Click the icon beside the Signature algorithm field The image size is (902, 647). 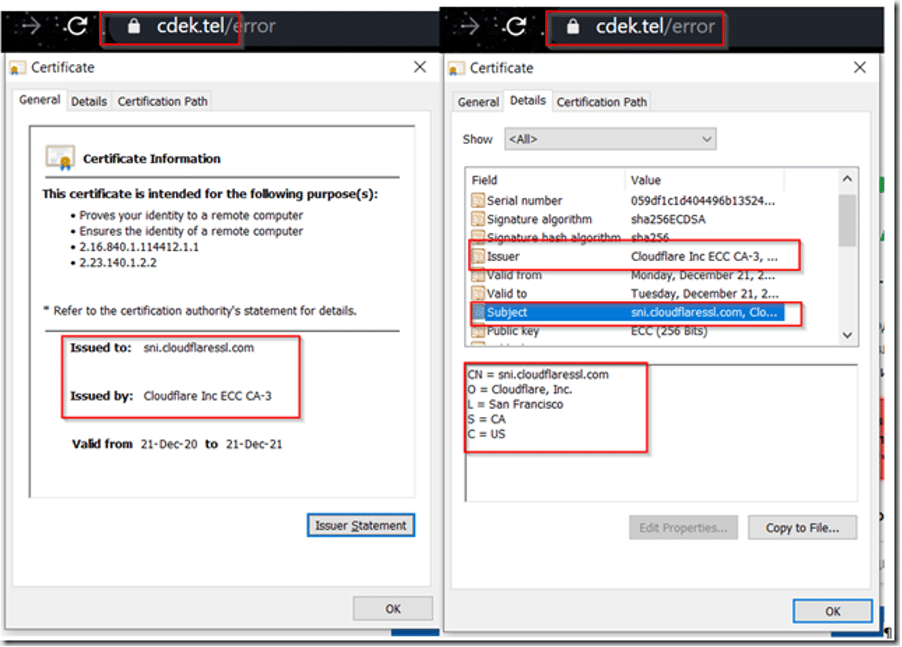[477, 219]
